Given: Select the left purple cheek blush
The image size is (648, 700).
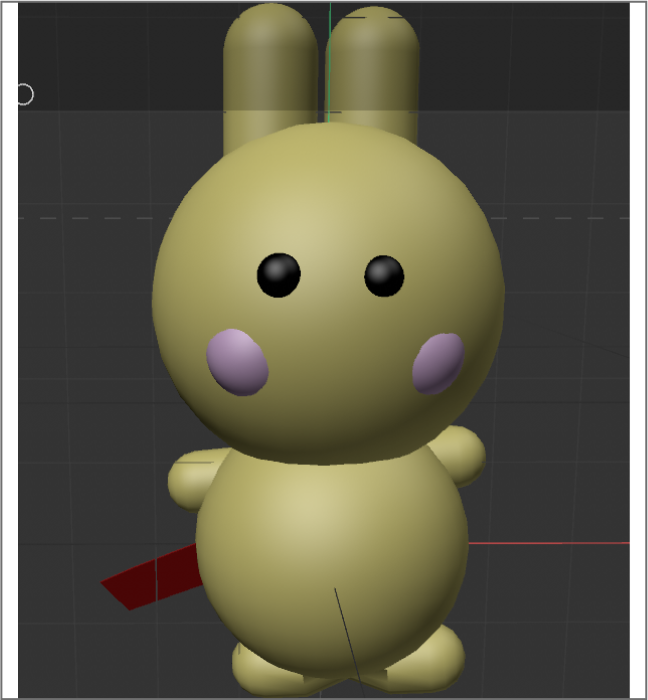Looking at the screenshot, I should [x=237, y=362].
